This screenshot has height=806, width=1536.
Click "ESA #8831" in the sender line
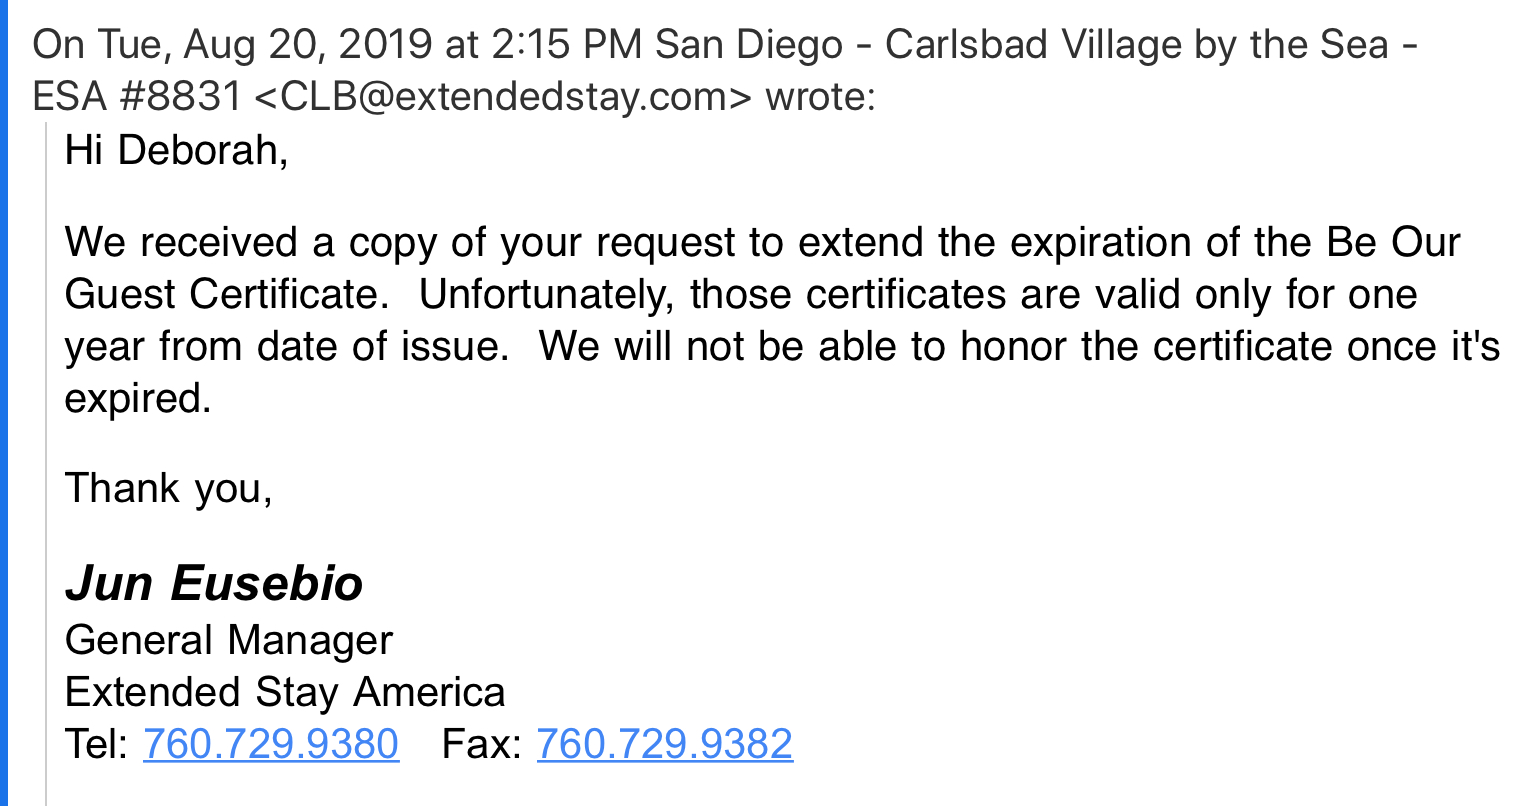[136, 97]
